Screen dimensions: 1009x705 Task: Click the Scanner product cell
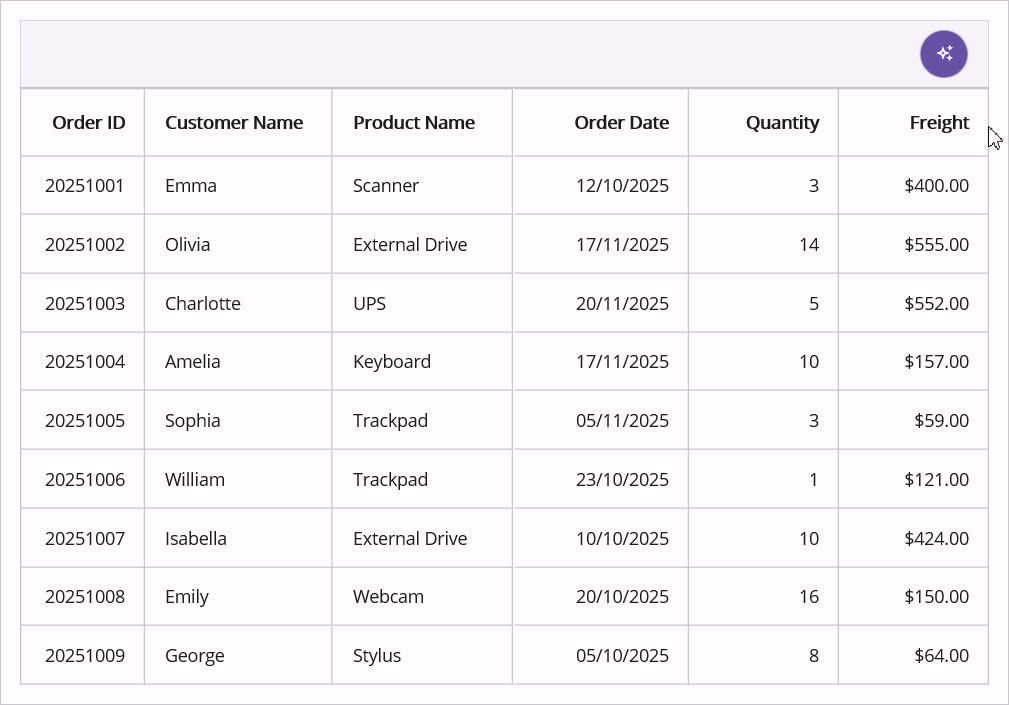click(386, 186)
